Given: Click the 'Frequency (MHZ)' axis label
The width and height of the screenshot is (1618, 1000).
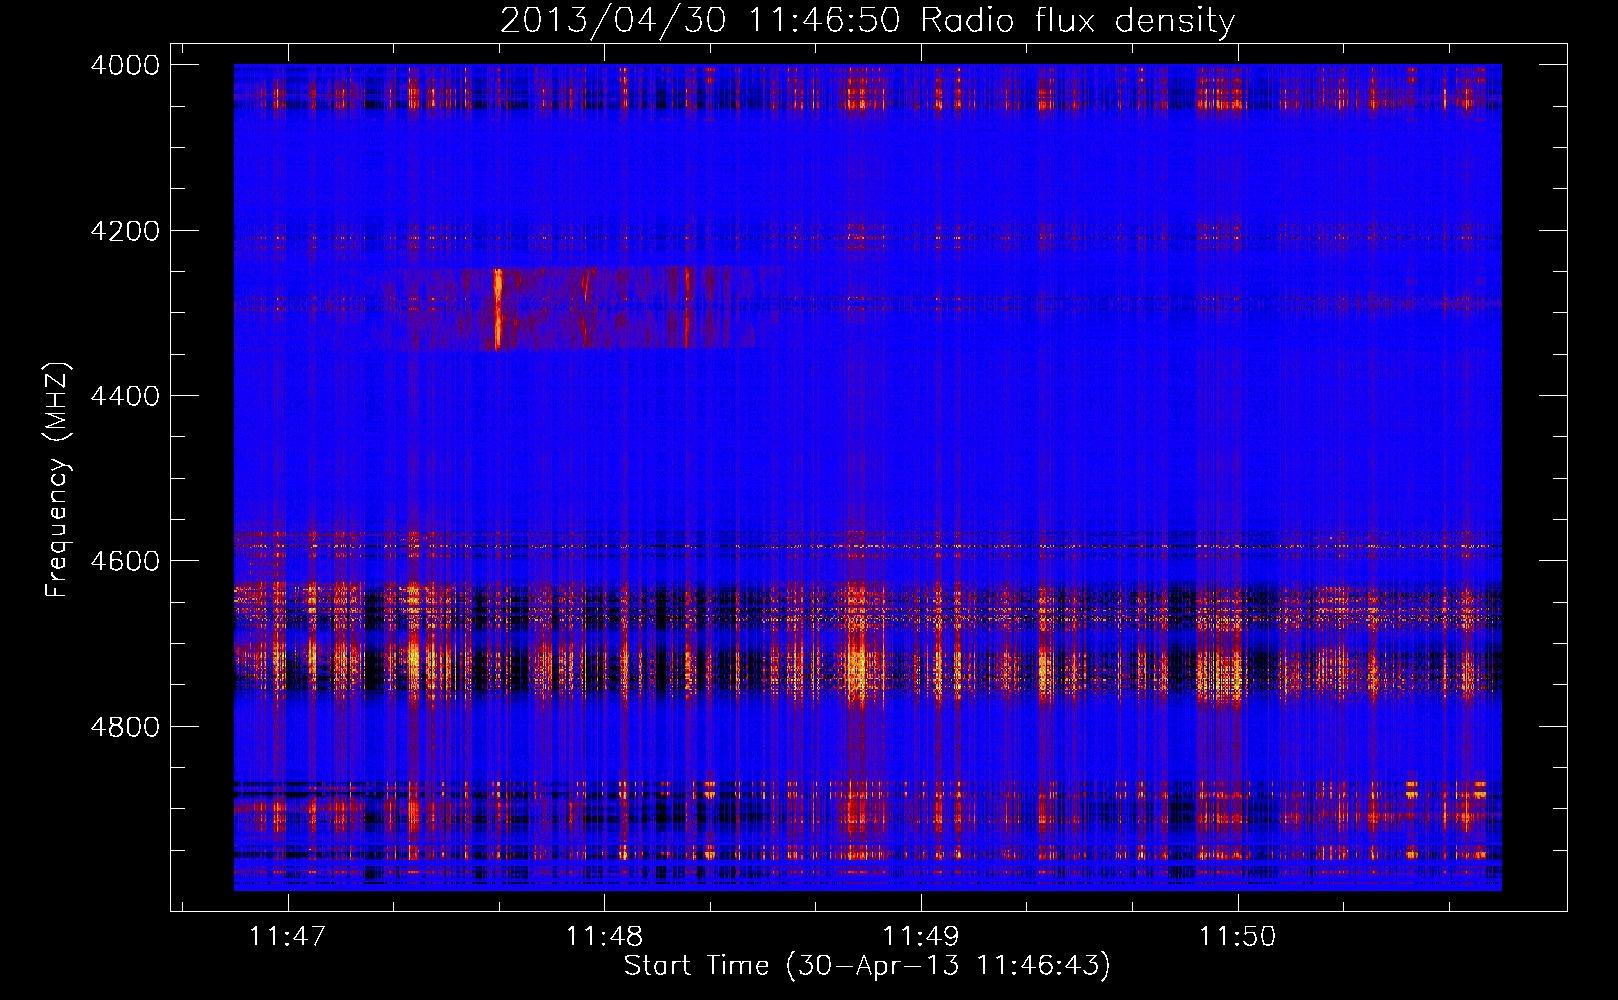Looking at the screenshot, I should click(57, 480).
